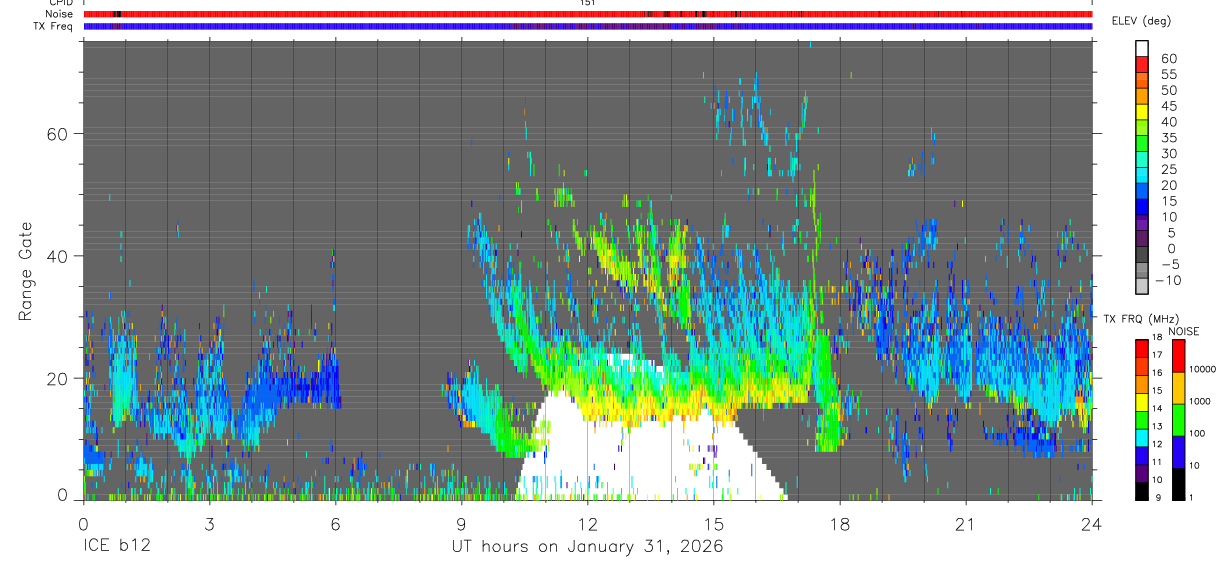The height and width of the screenshot is (567, 1228).
Task: Click the red Noise strip above plot
Action: [587, 14]
